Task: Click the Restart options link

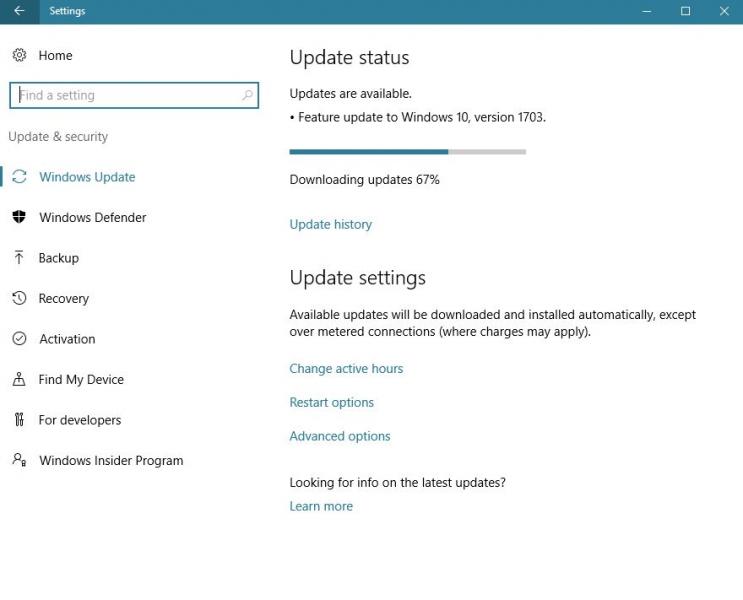Action: pyautogui.click(x=331, y=402)
